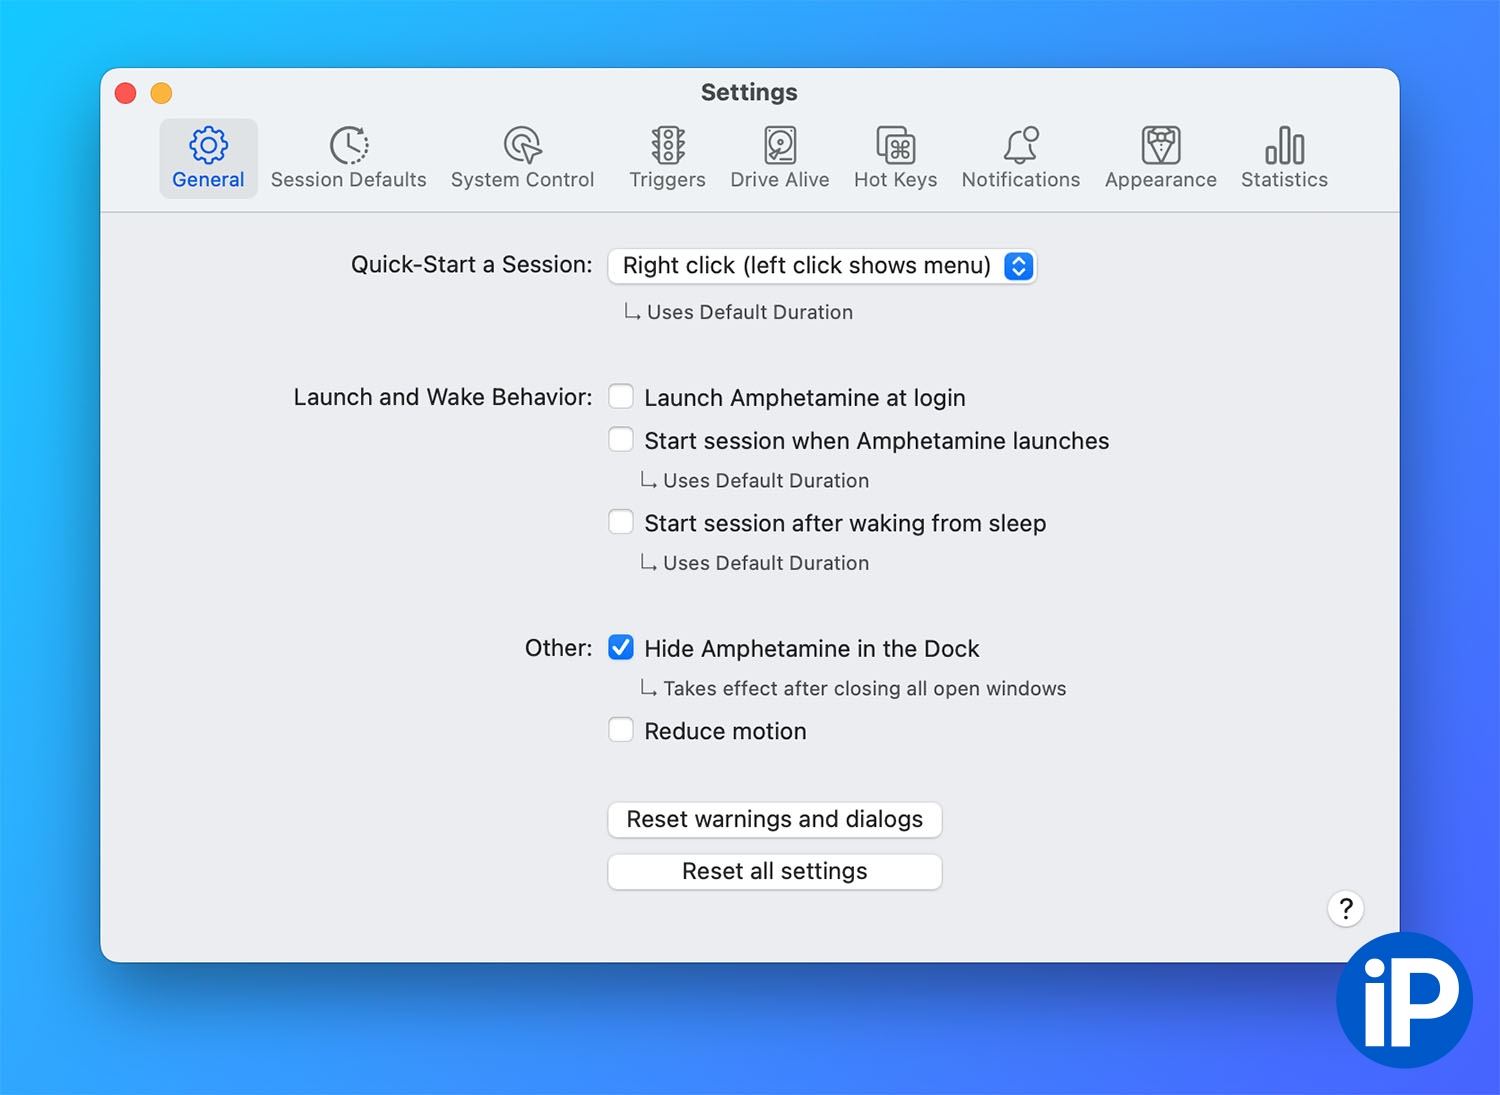Click 'Uses Default Duration' under the Quick-Start dropdown
This screenshot has width=1500, height=1095.
click(750, 312)
